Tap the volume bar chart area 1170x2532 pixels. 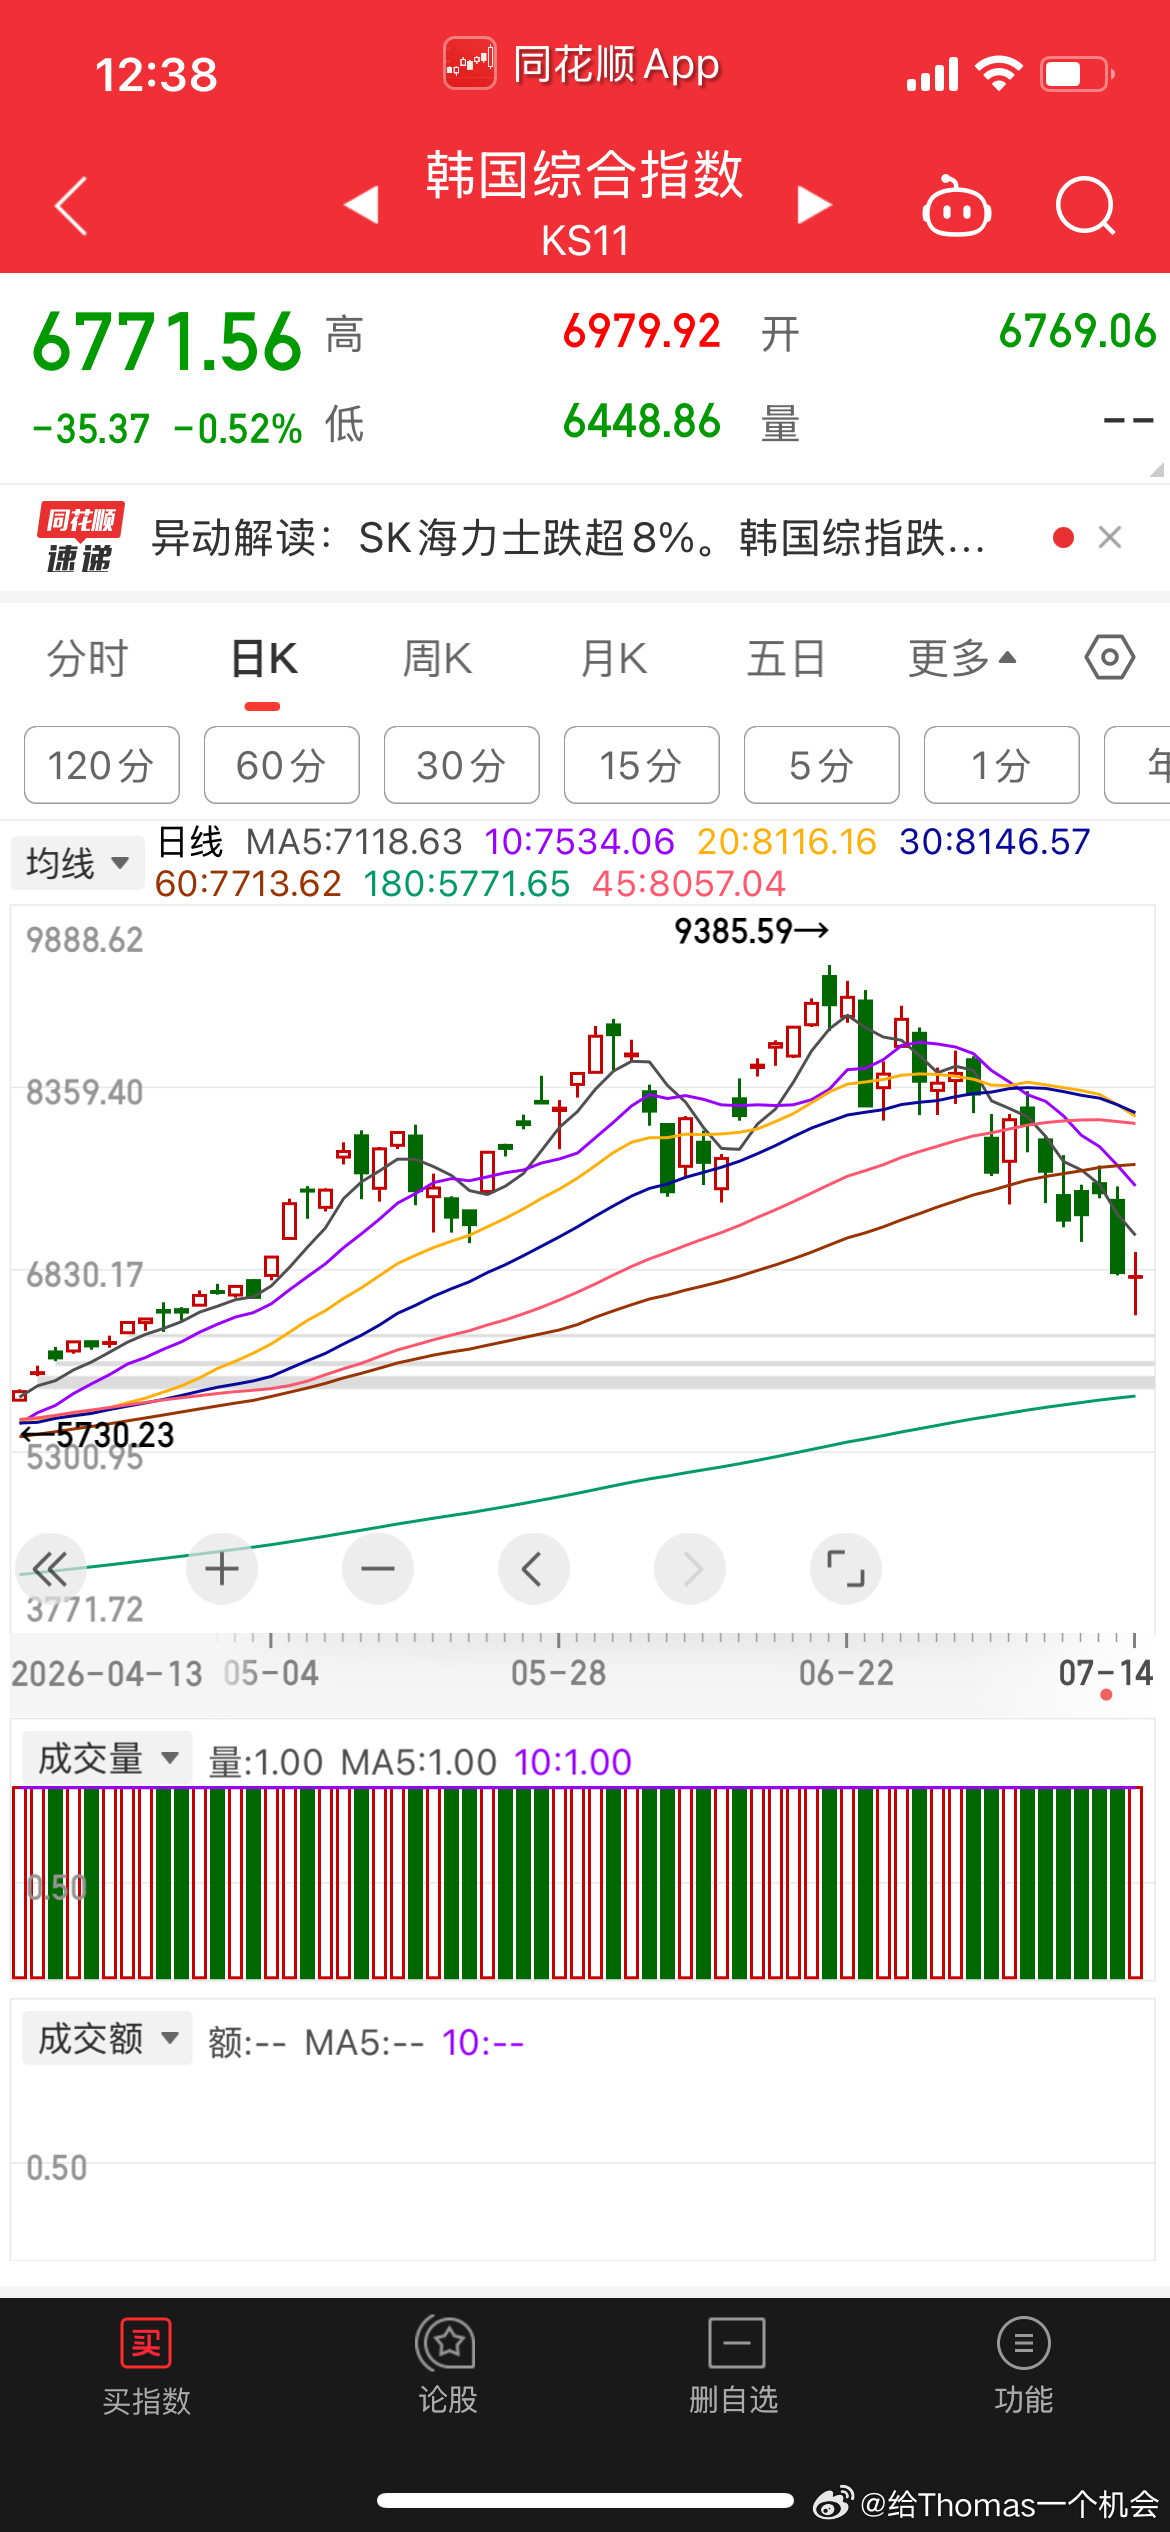point(578,1883)
